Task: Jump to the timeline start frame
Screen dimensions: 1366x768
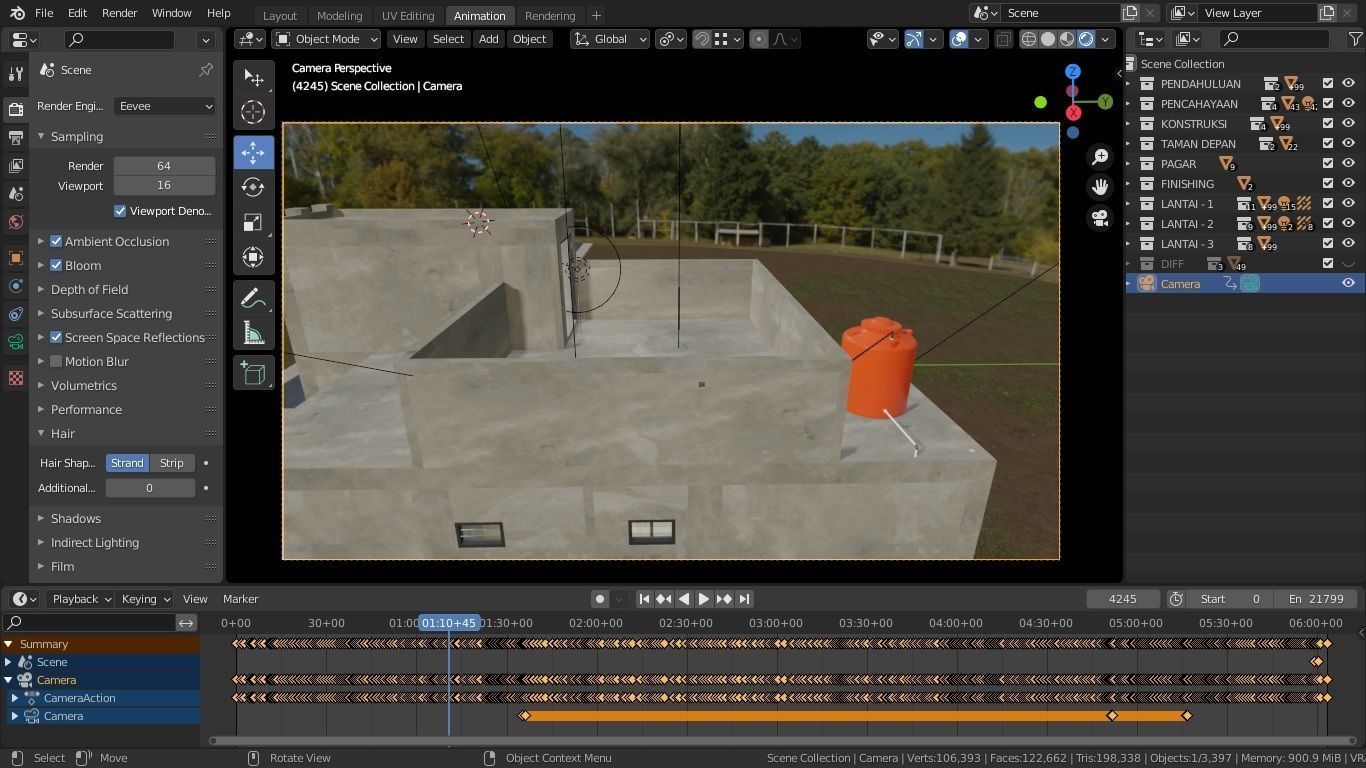Action: click(644, 599)
